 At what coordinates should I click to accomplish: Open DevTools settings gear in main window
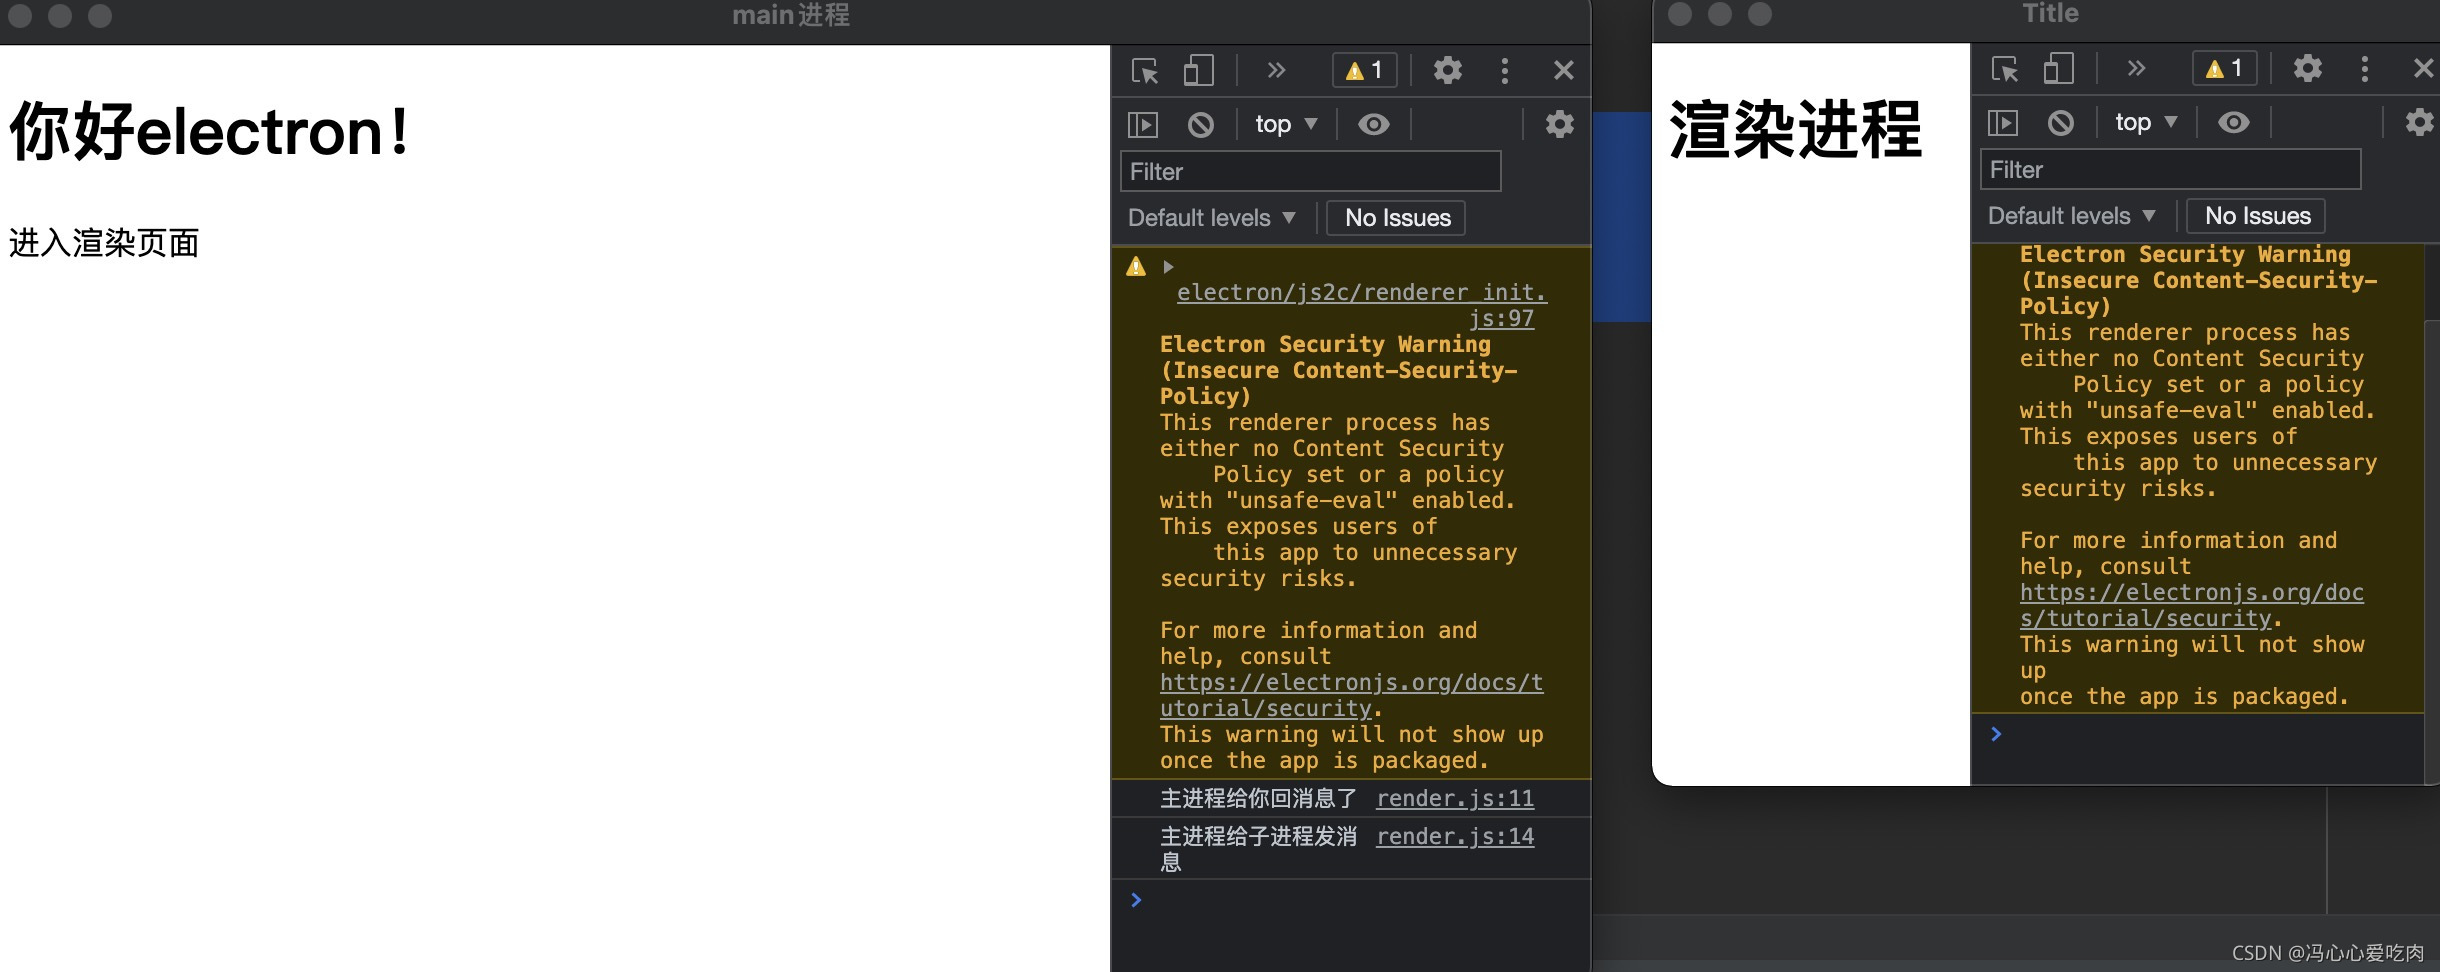1447,70
